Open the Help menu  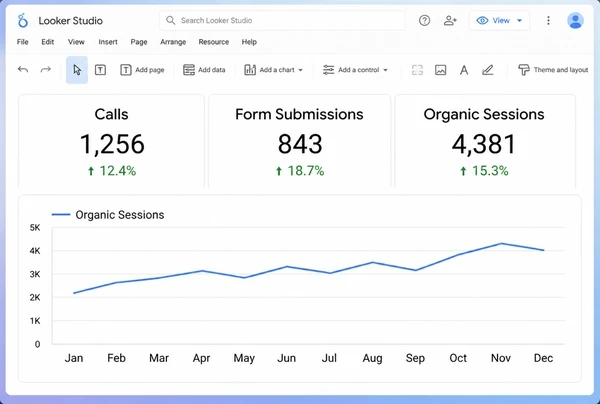coord(249,42)
